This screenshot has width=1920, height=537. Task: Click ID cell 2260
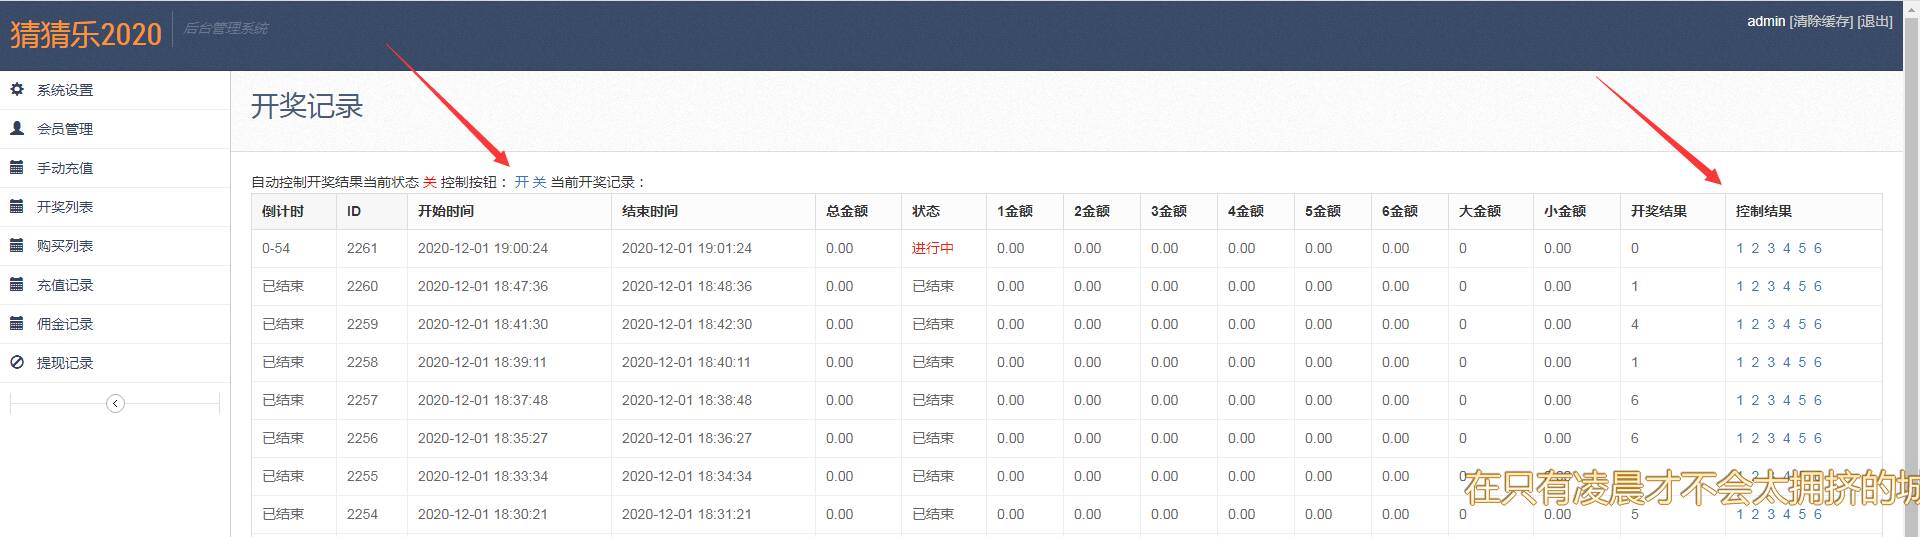click(x=362, y=286)
